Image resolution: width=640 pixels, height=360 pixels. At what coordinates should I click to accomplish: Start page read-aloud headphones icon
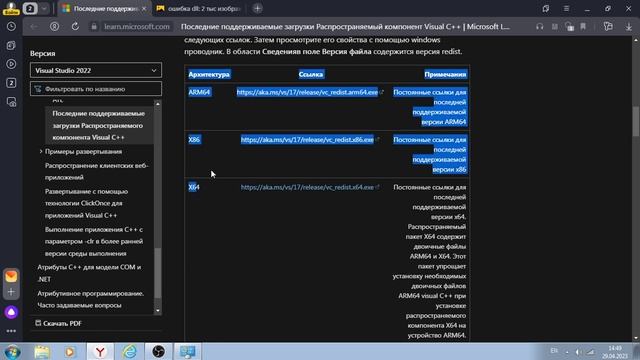[x=540, y=27]
